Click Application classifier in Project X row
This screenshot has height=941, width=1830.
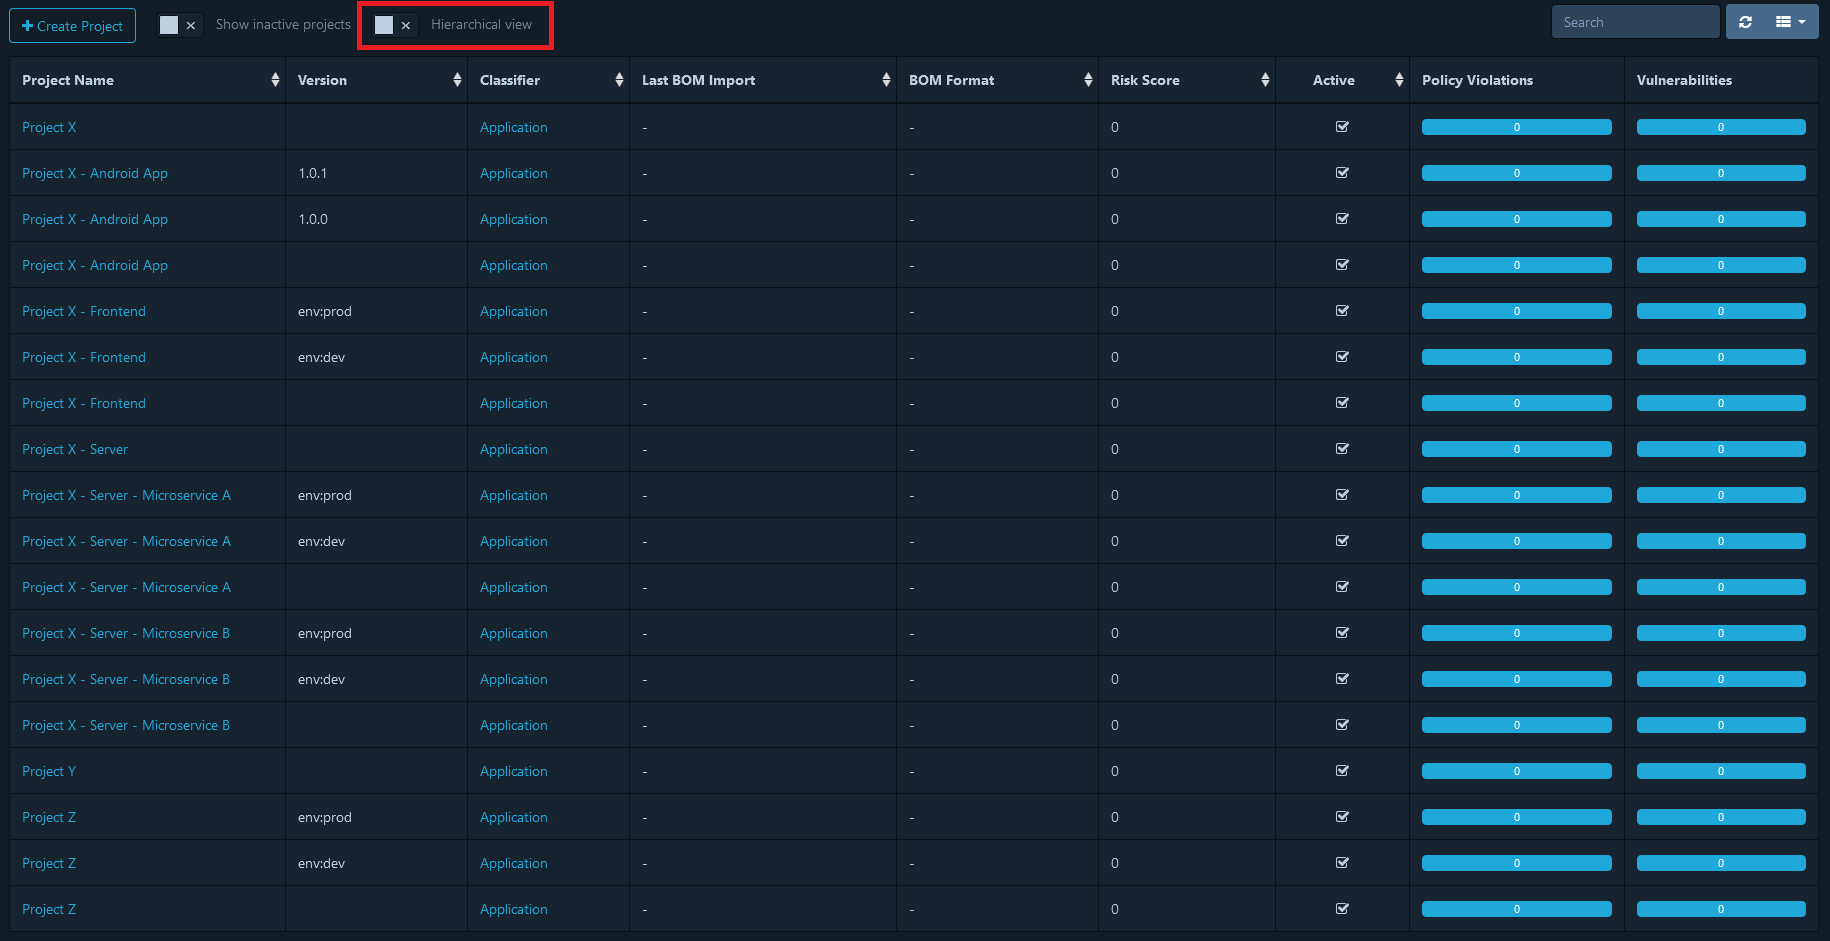coord(514,127)
